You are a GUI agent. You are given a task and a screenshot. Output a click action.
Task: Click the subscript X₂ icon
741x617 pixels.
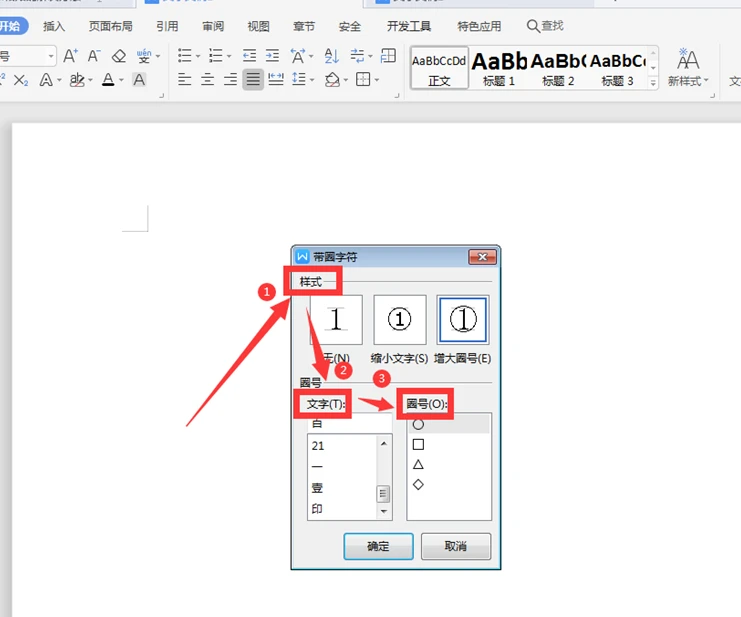tap(21, 80)
